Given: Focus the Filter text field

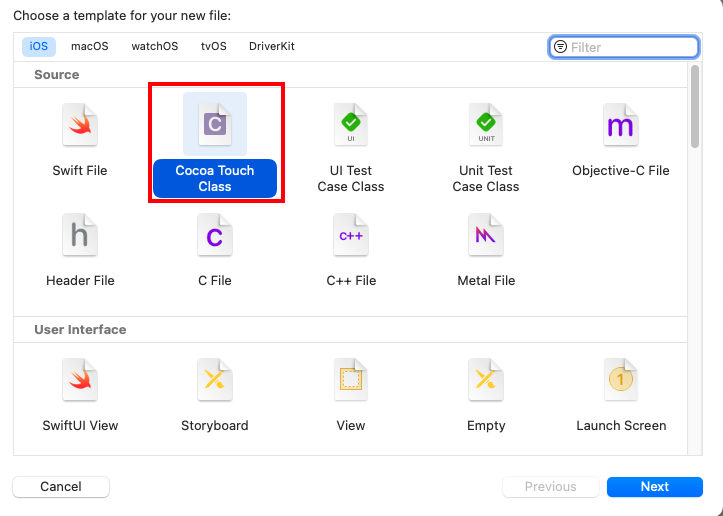Looking at the screenshot, I should [x=623, y=47].
